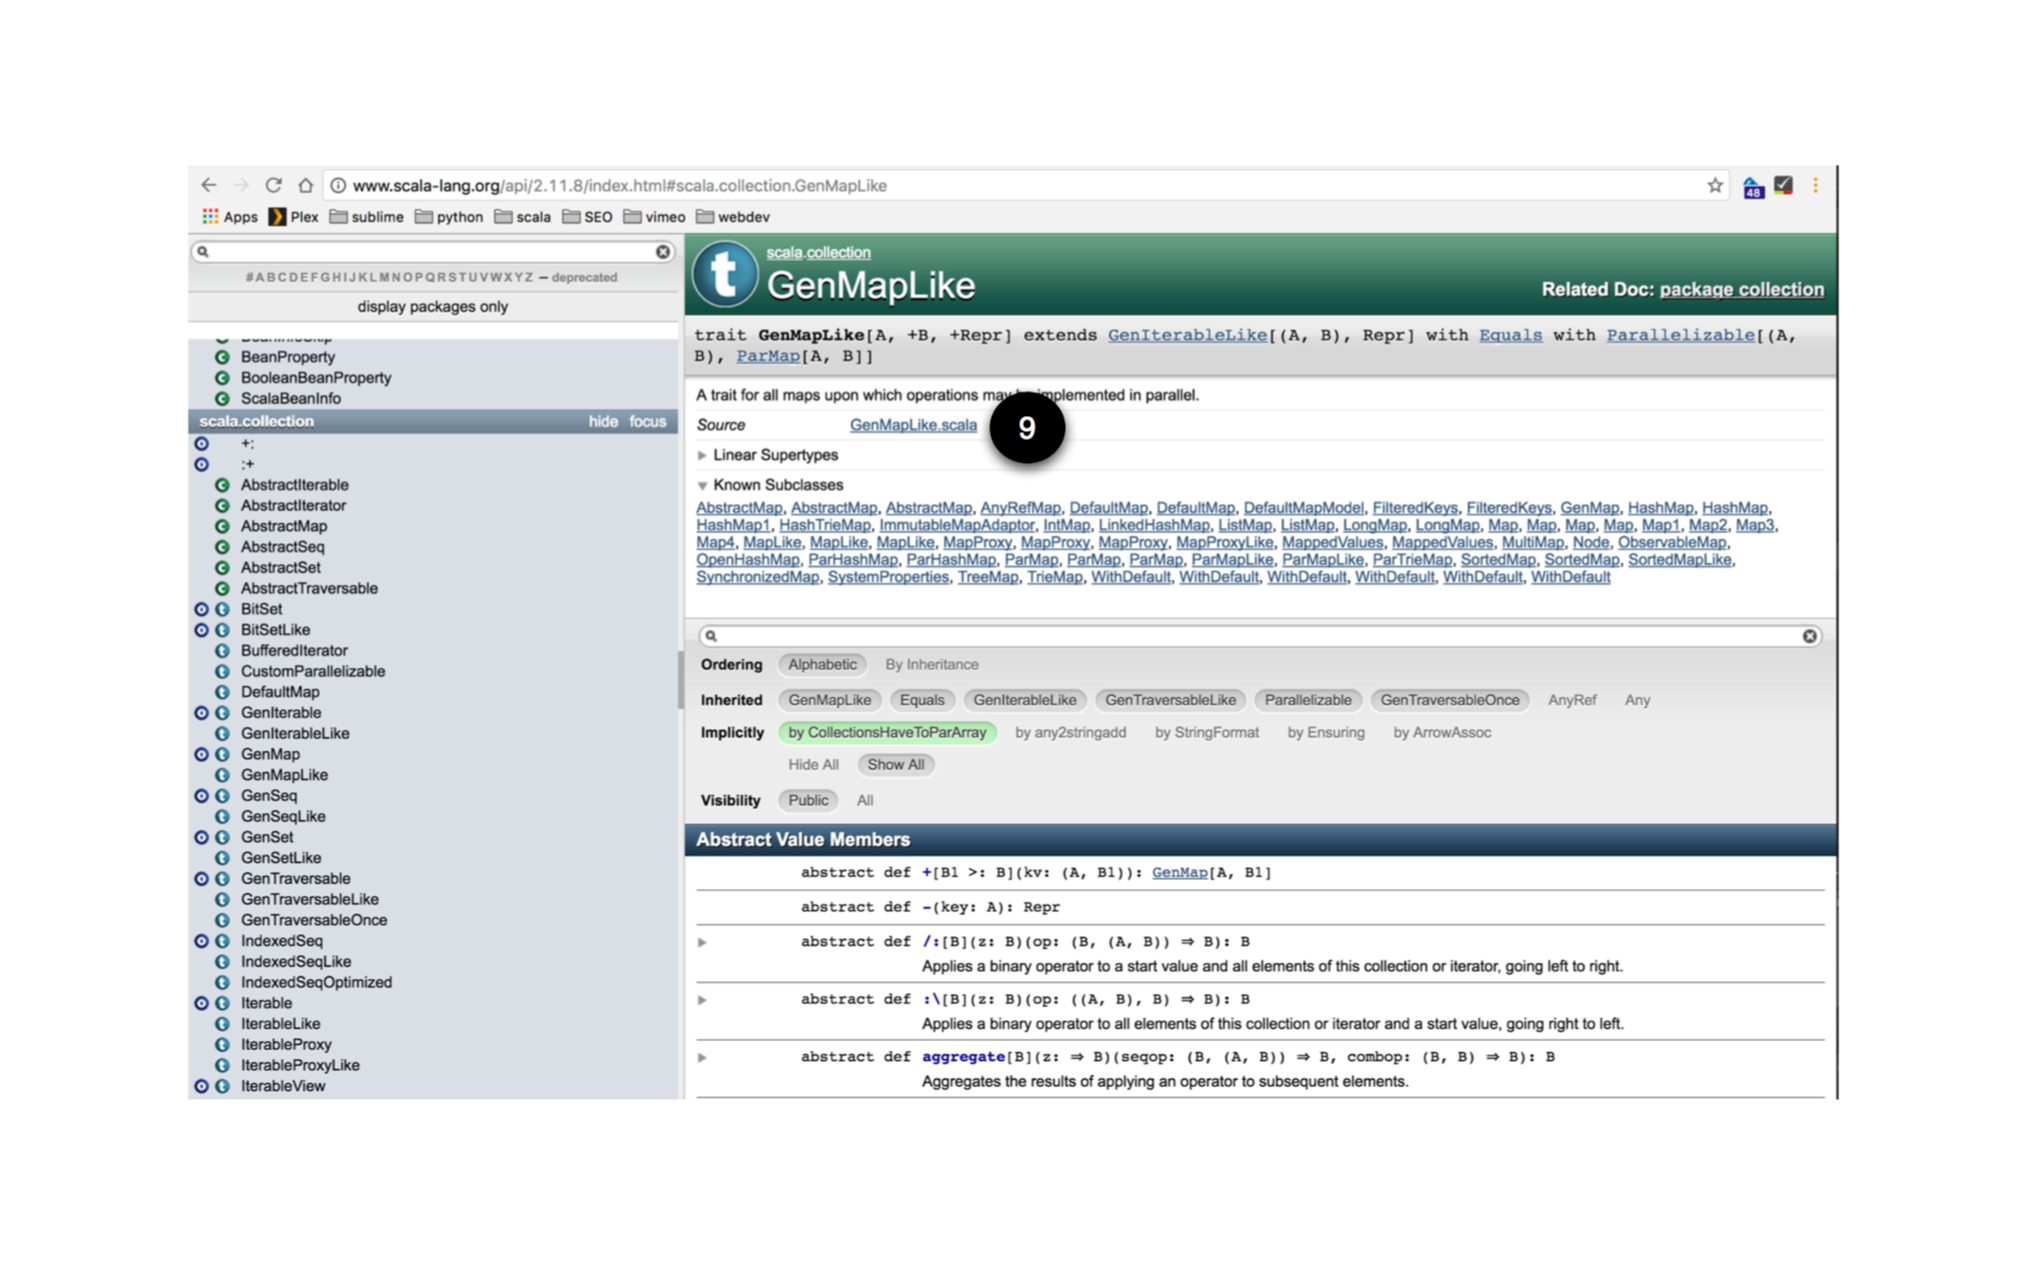2032x1270 pixels.
Task: Open the Apps grid in the bookmarks bar
Action: (x=210, y=216)
